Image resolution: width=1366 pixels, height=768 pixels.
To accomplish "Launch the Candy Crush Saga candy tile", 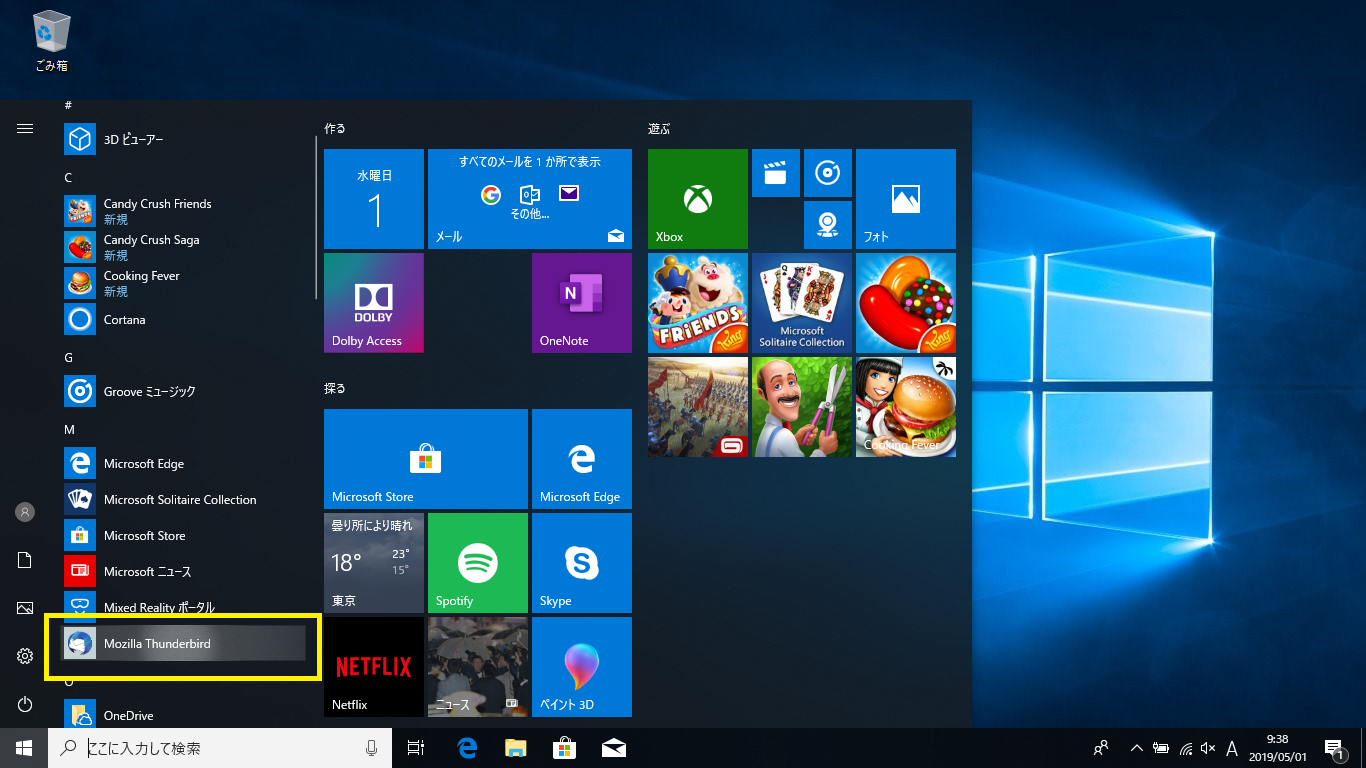I will (x=906, y=303).
